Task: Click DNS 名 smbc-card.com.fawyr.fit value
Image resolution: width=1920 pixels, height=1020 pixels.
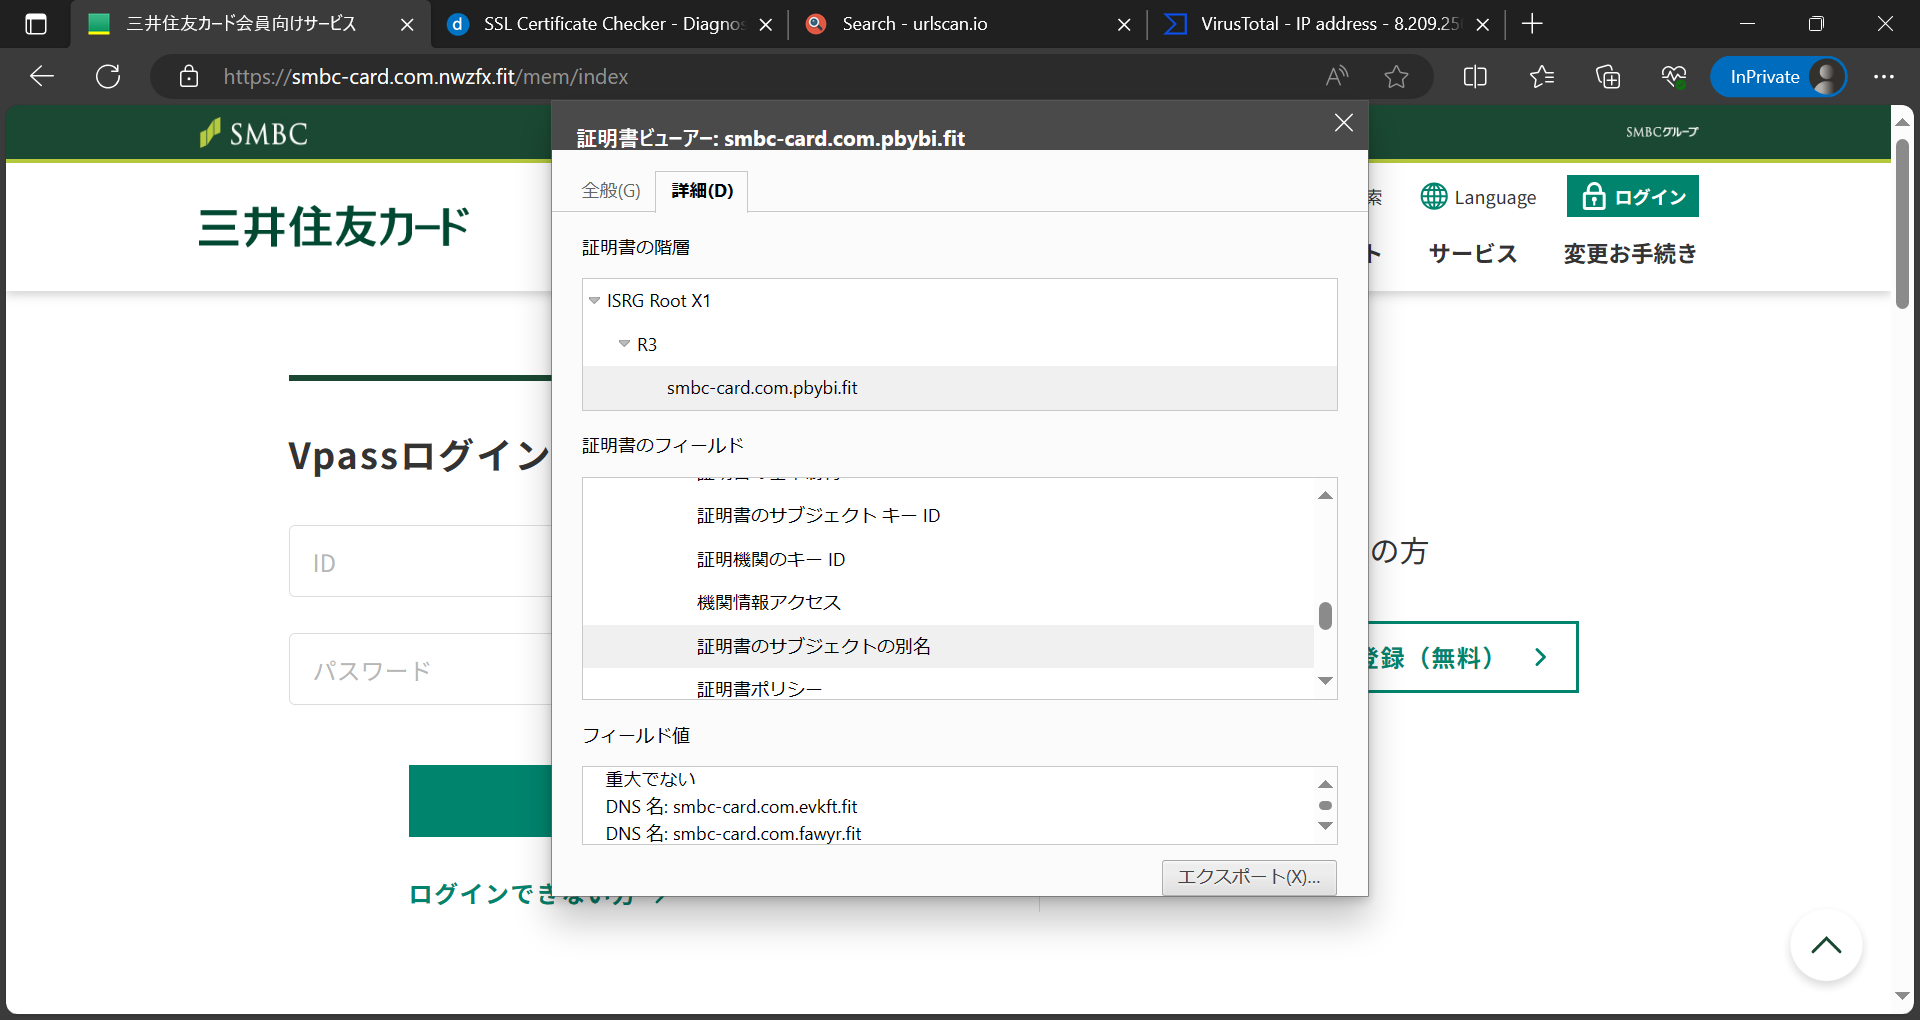Action: point(733,833)
